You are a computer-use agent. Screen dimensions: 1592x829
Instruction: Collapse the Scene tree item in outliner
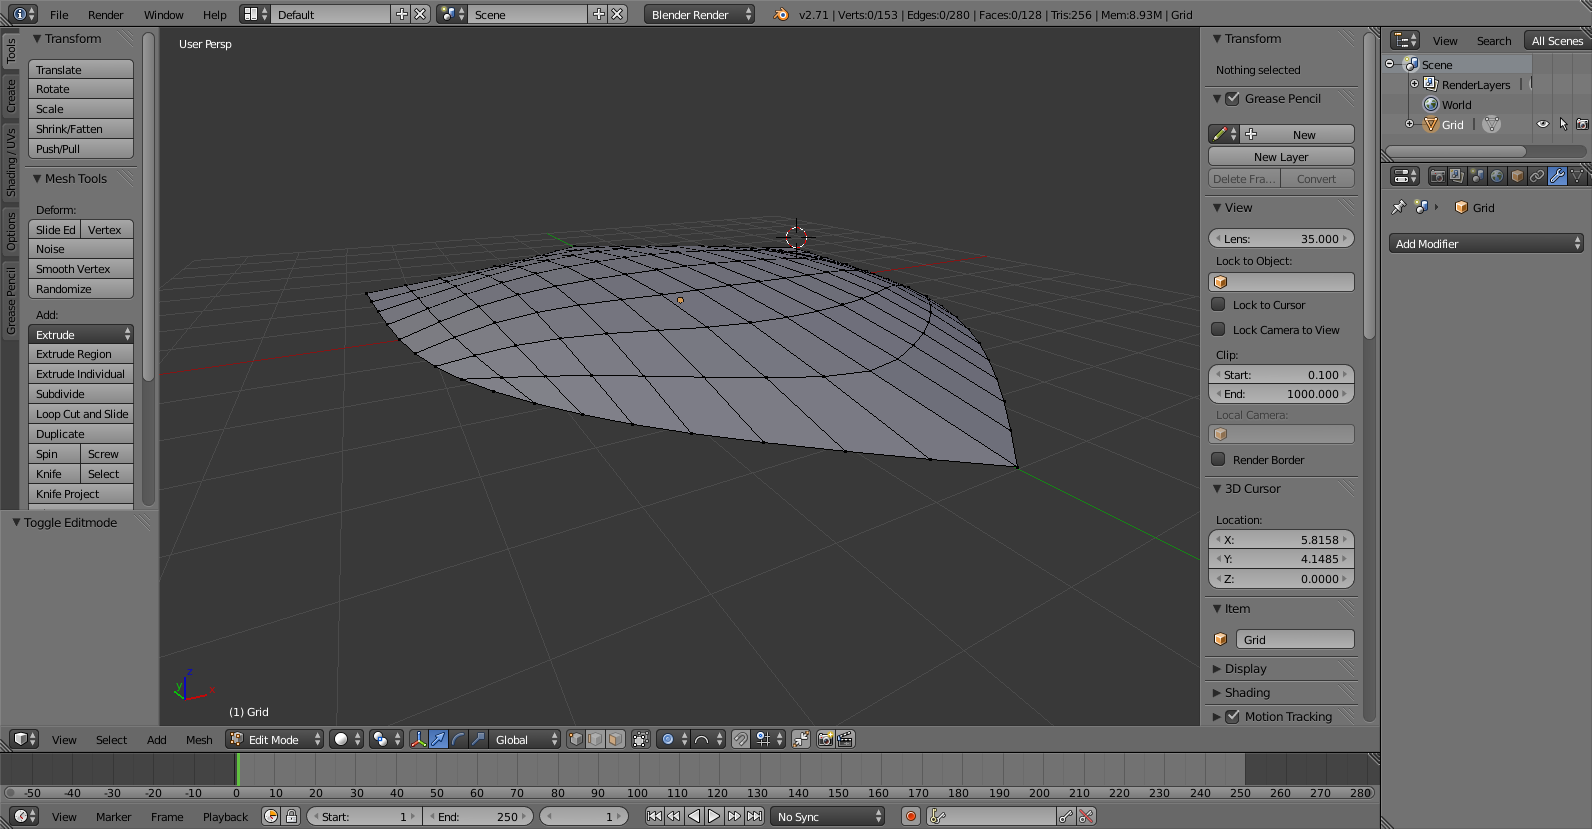click(1389, 64)
